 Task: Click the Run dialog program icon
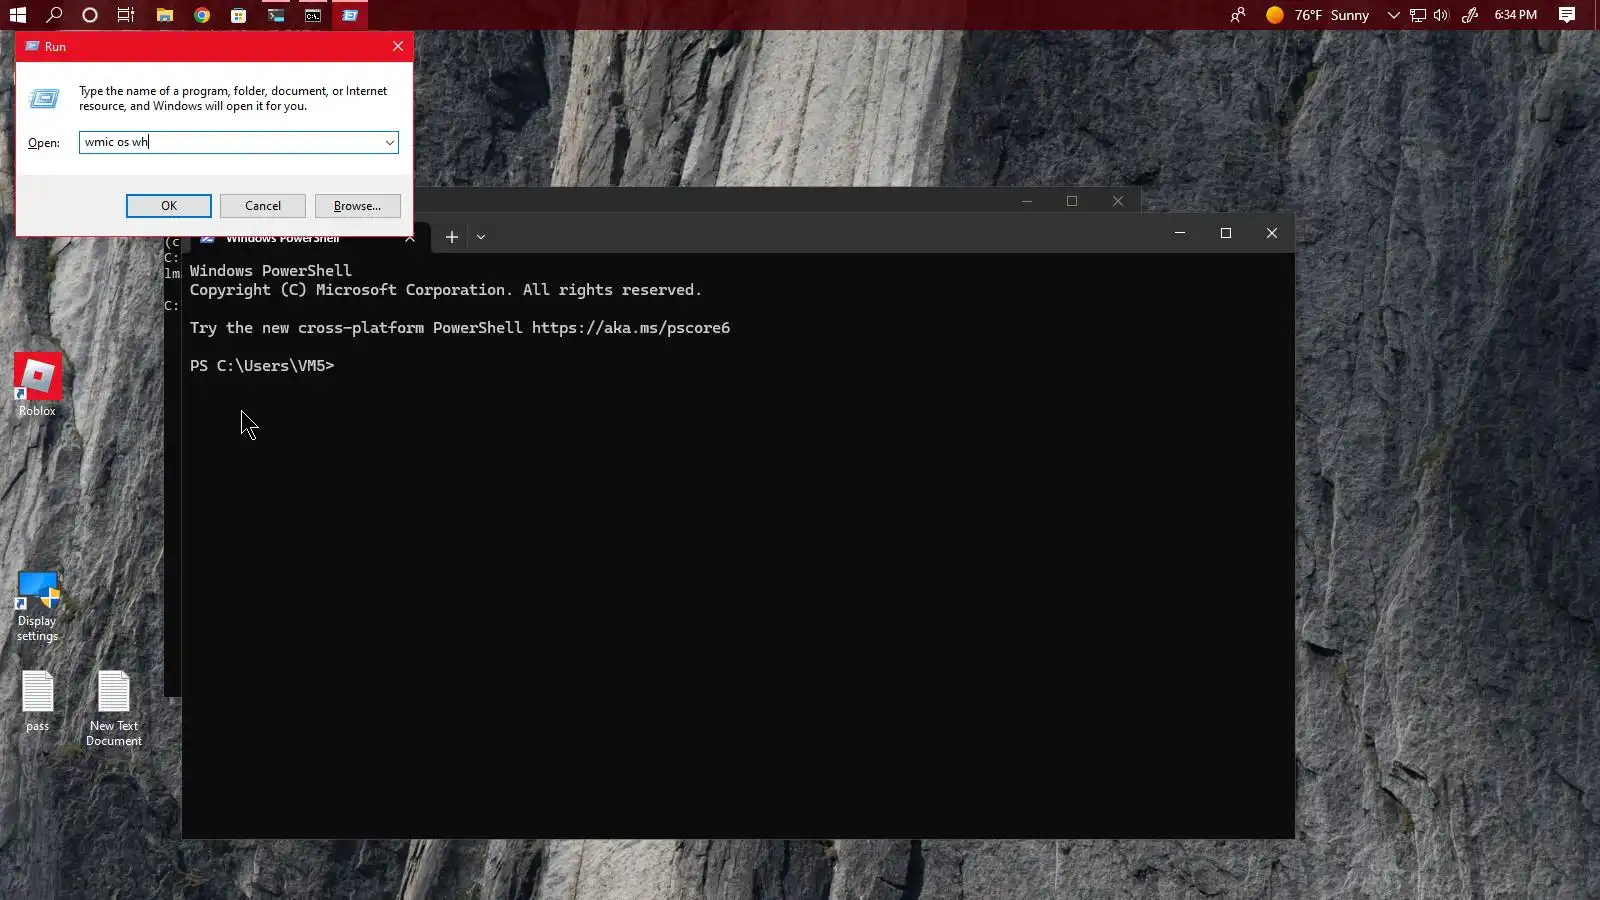click(44, 98)
